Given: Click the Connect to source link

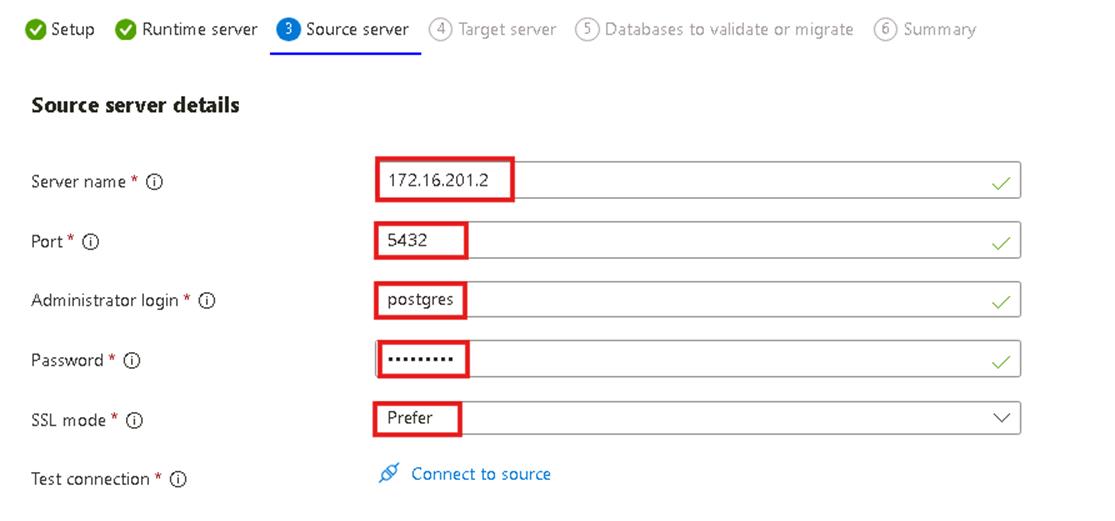Looking at the screenshot, I should (x=480, y=474).
